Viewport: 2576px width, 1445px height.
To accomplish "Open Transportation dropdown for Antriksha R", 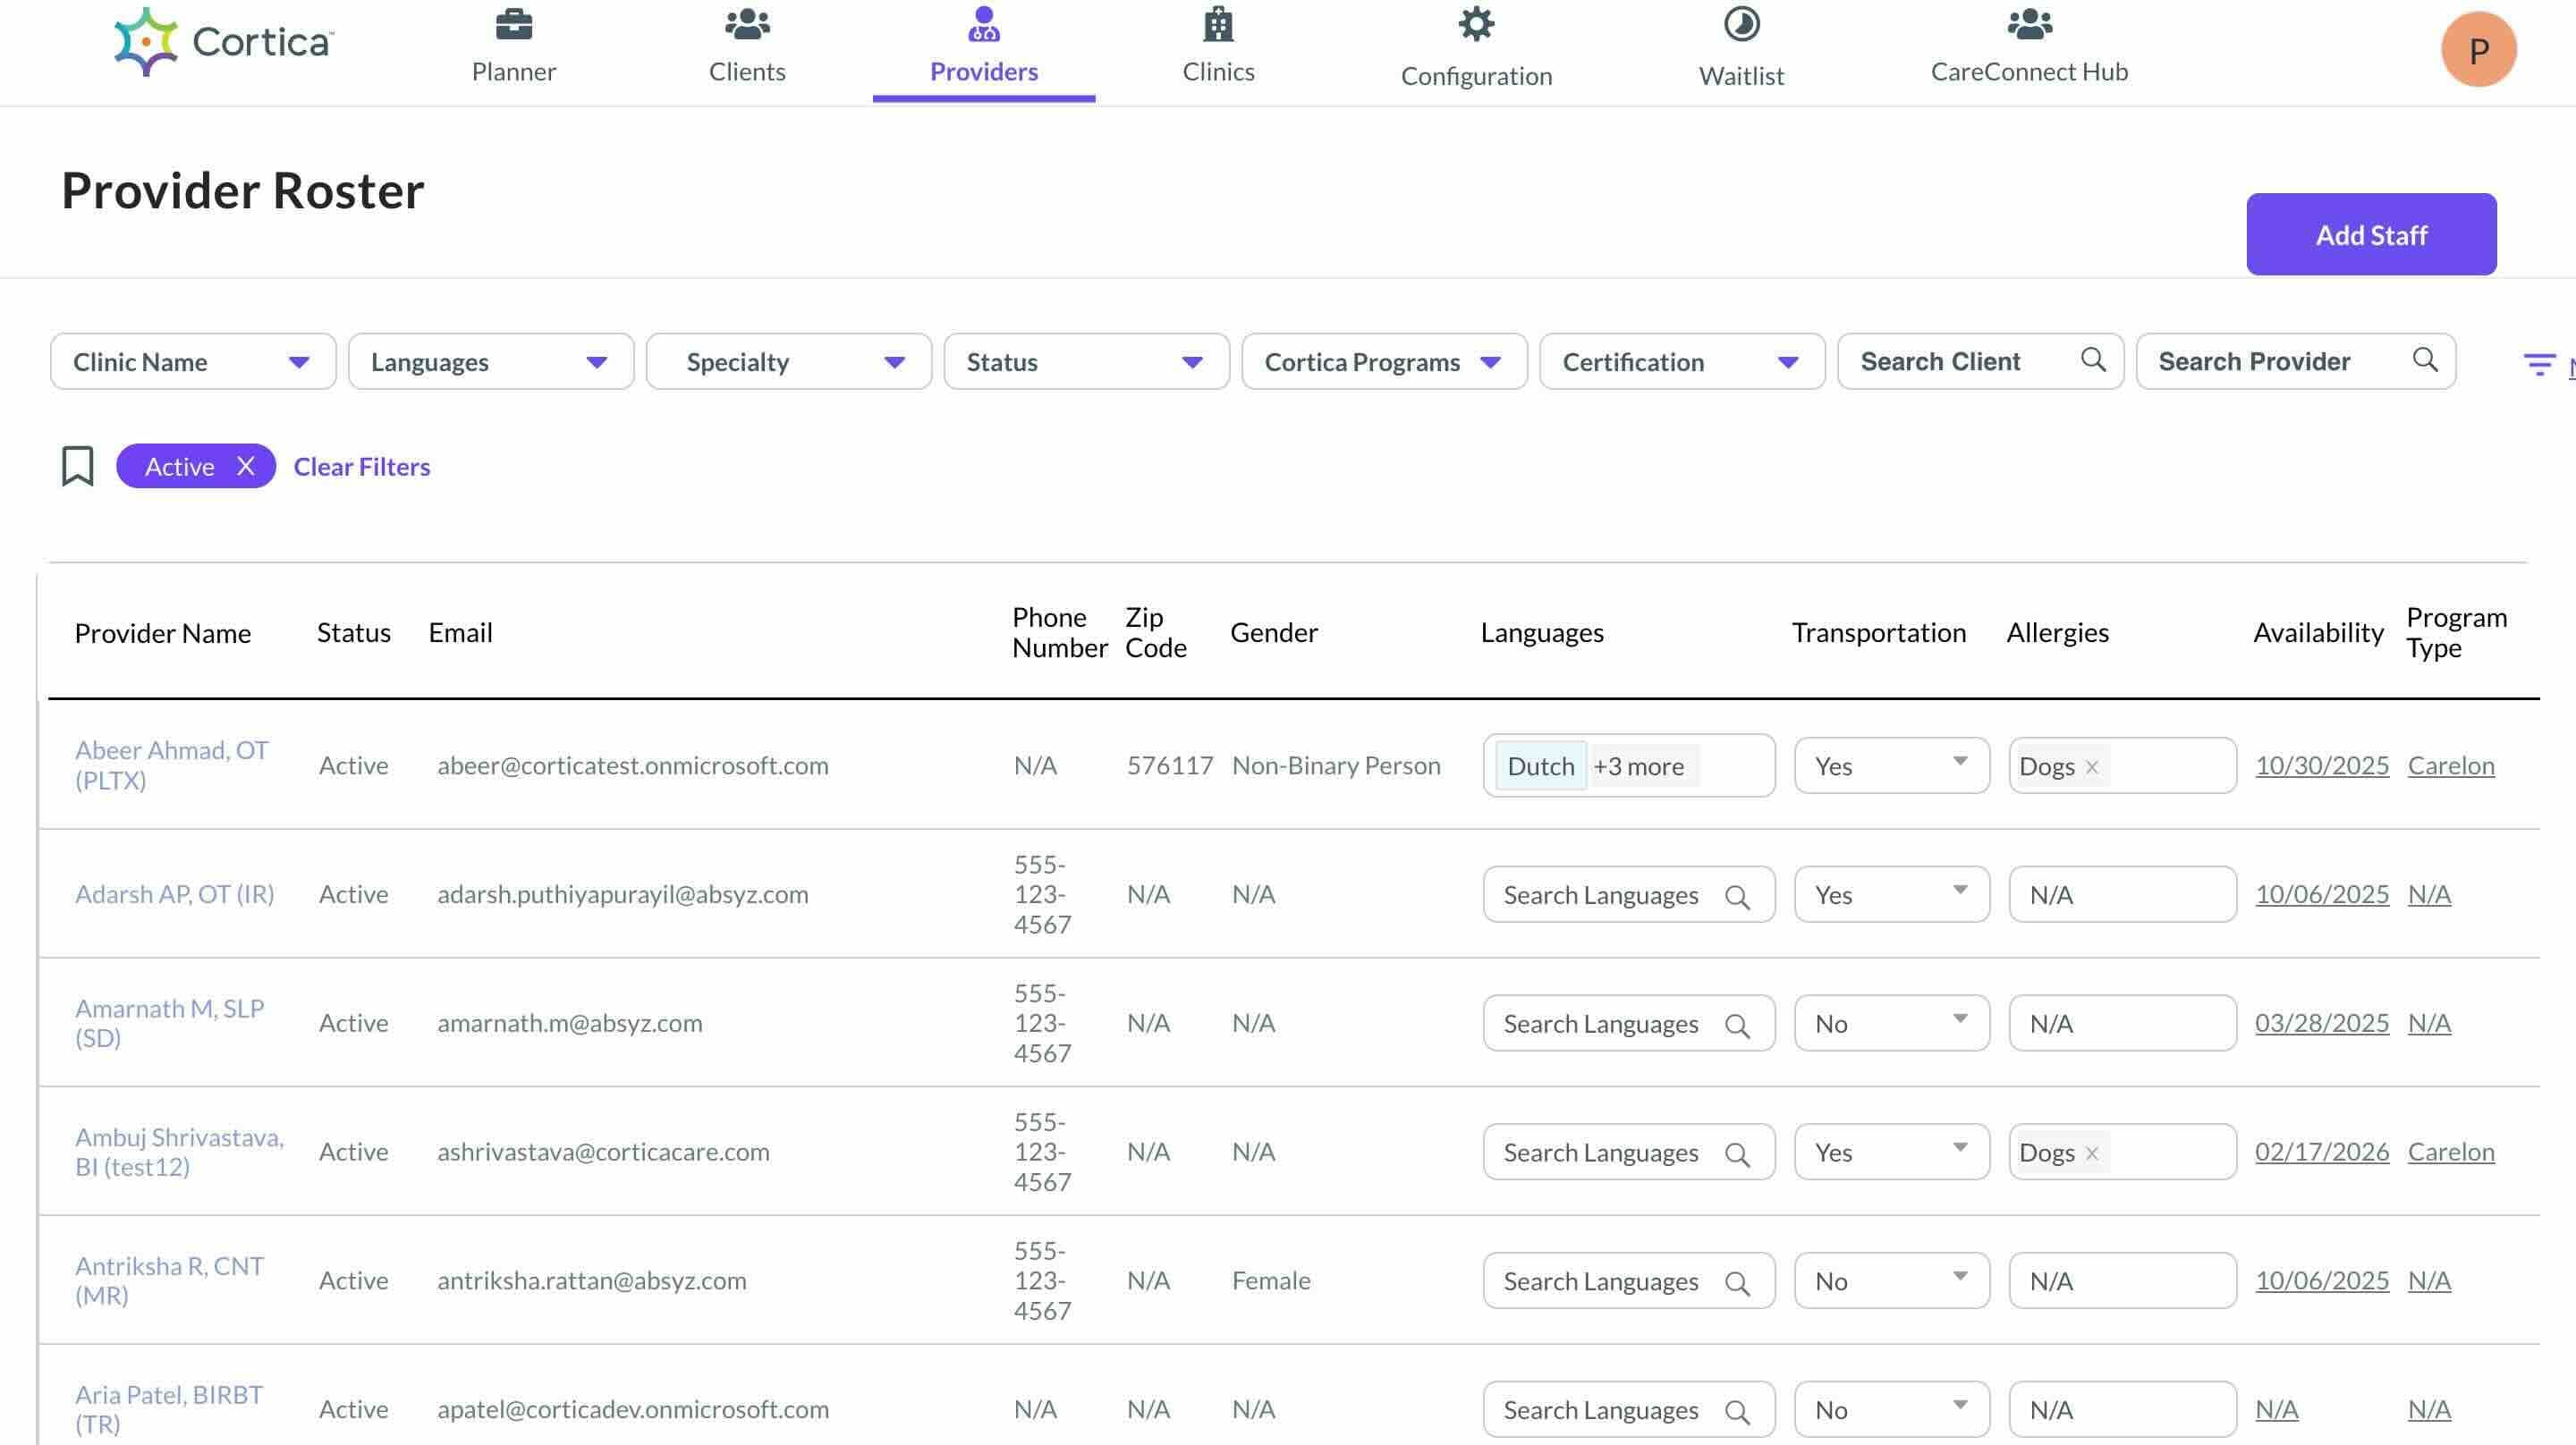I will click(1892, 1281).
